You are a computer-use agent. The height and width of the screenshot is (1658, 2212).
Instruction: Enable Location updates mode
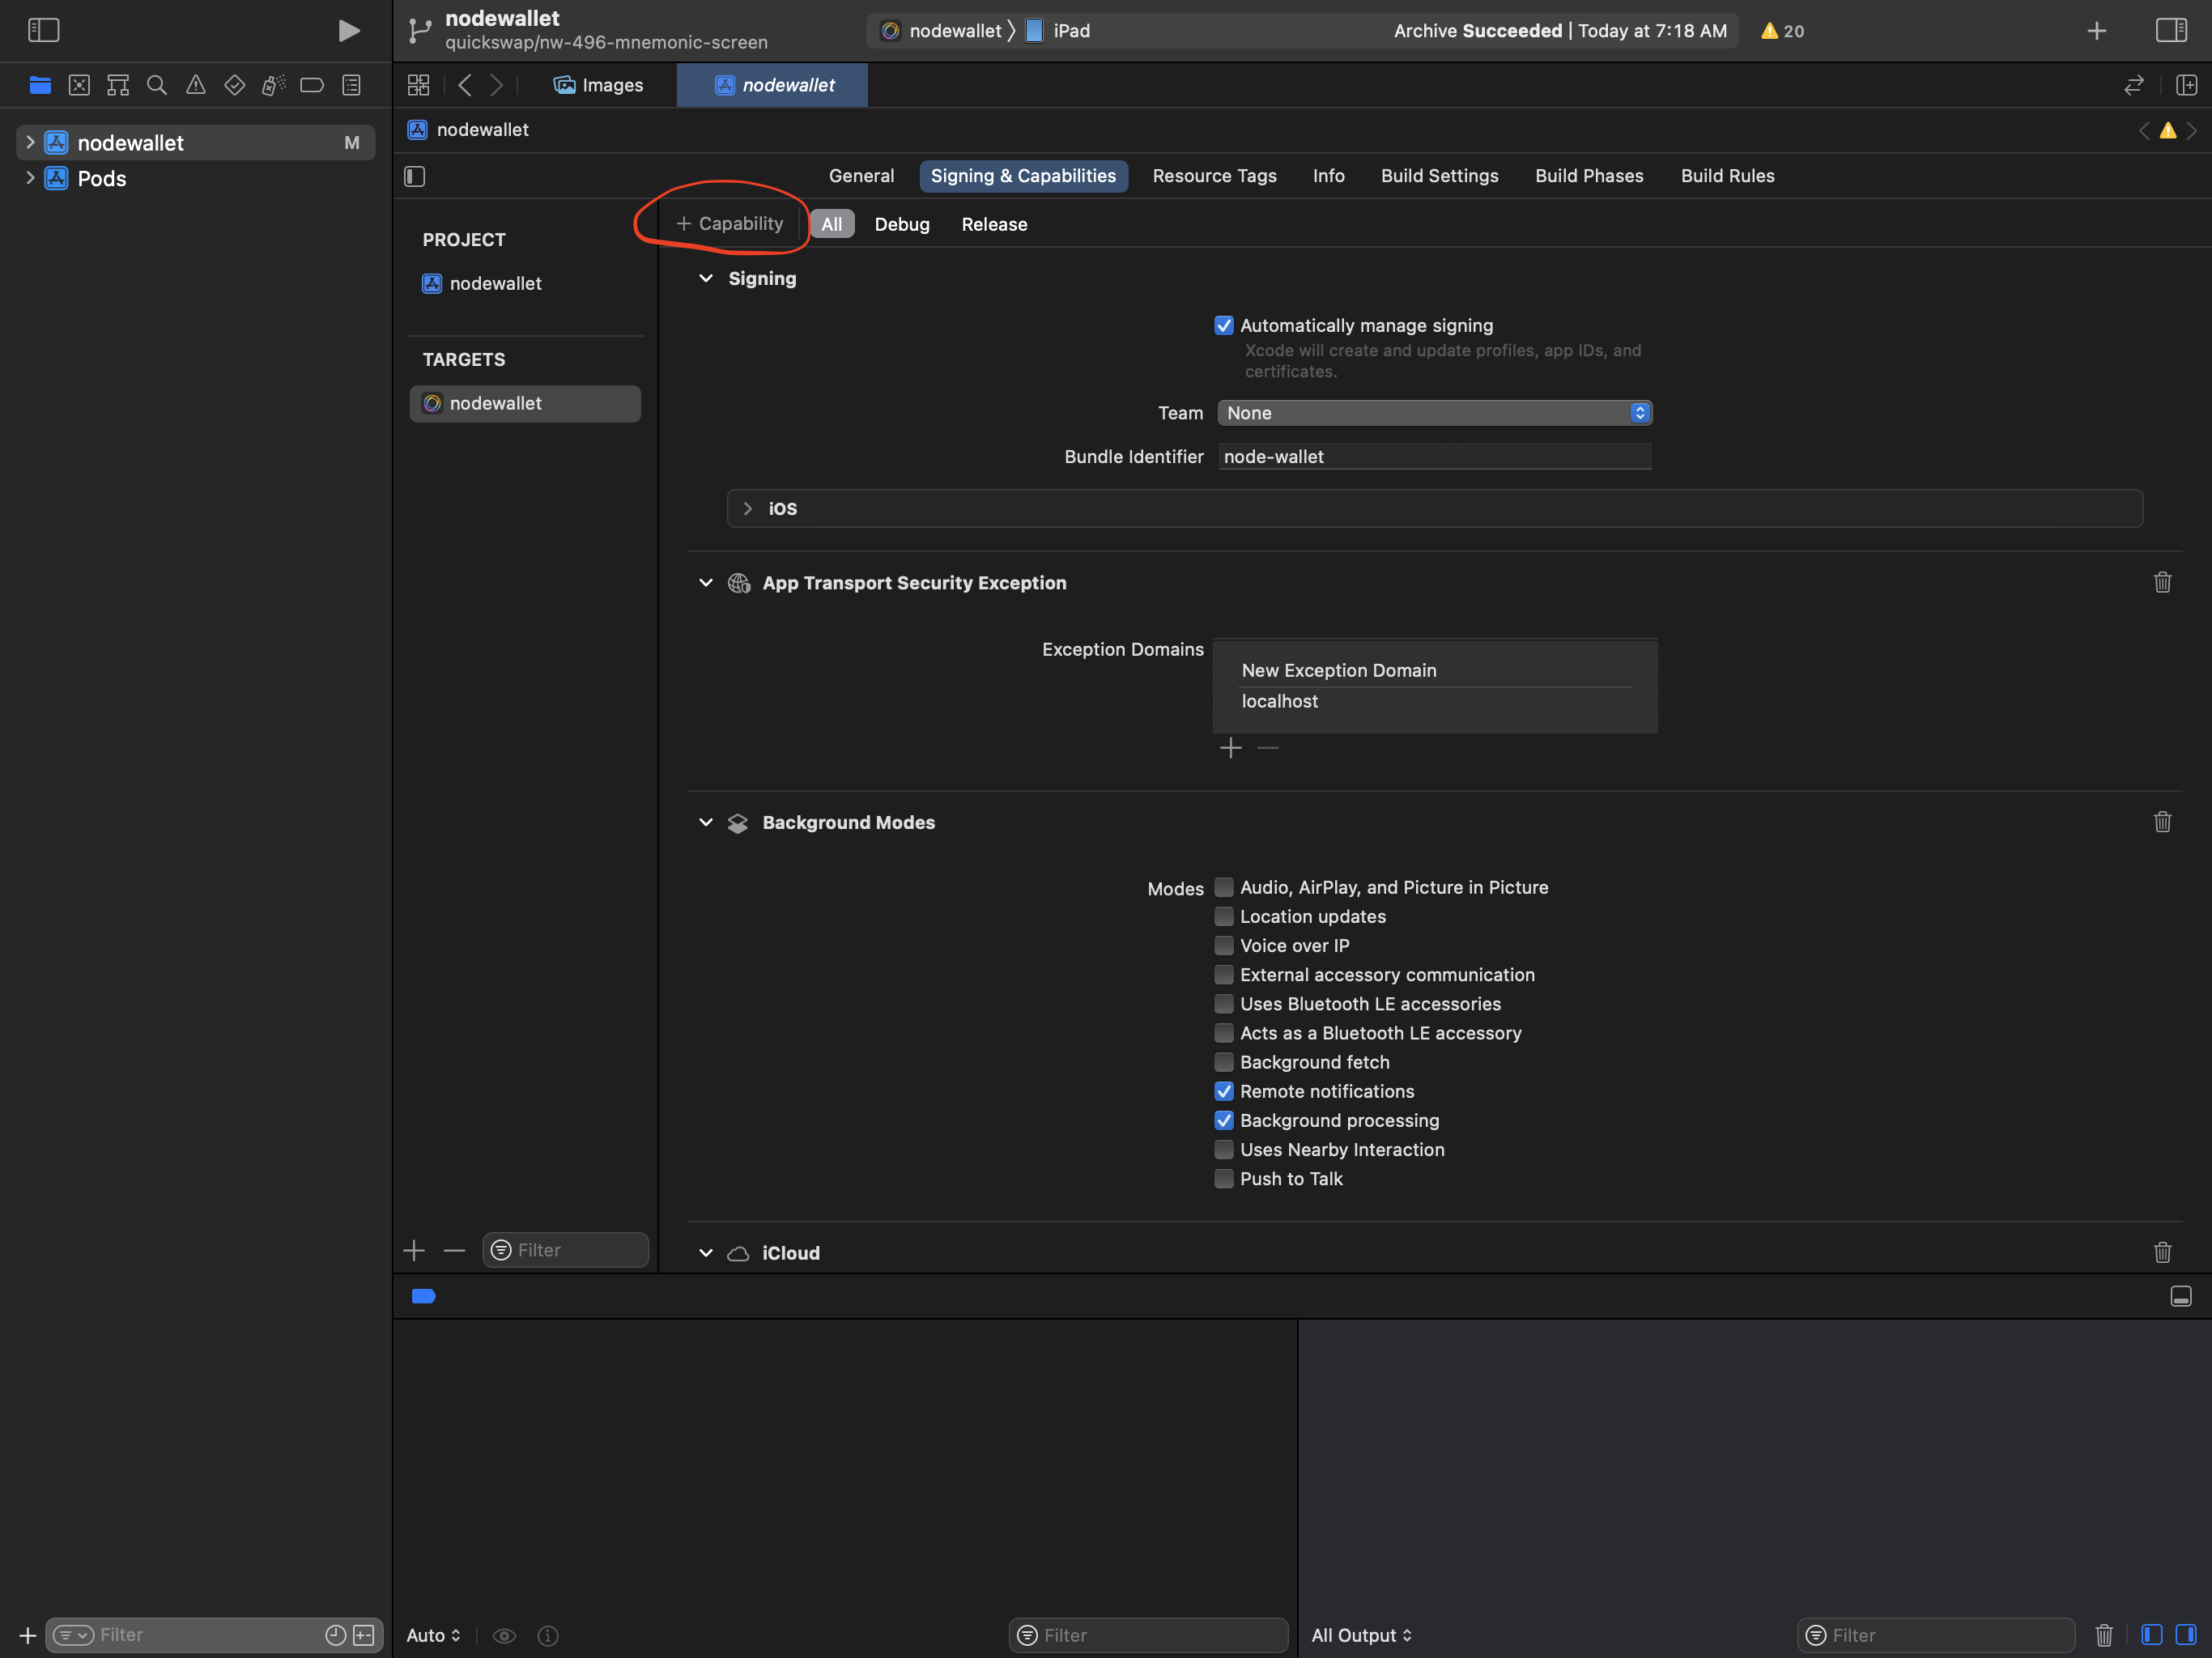tap(1224, 916)
